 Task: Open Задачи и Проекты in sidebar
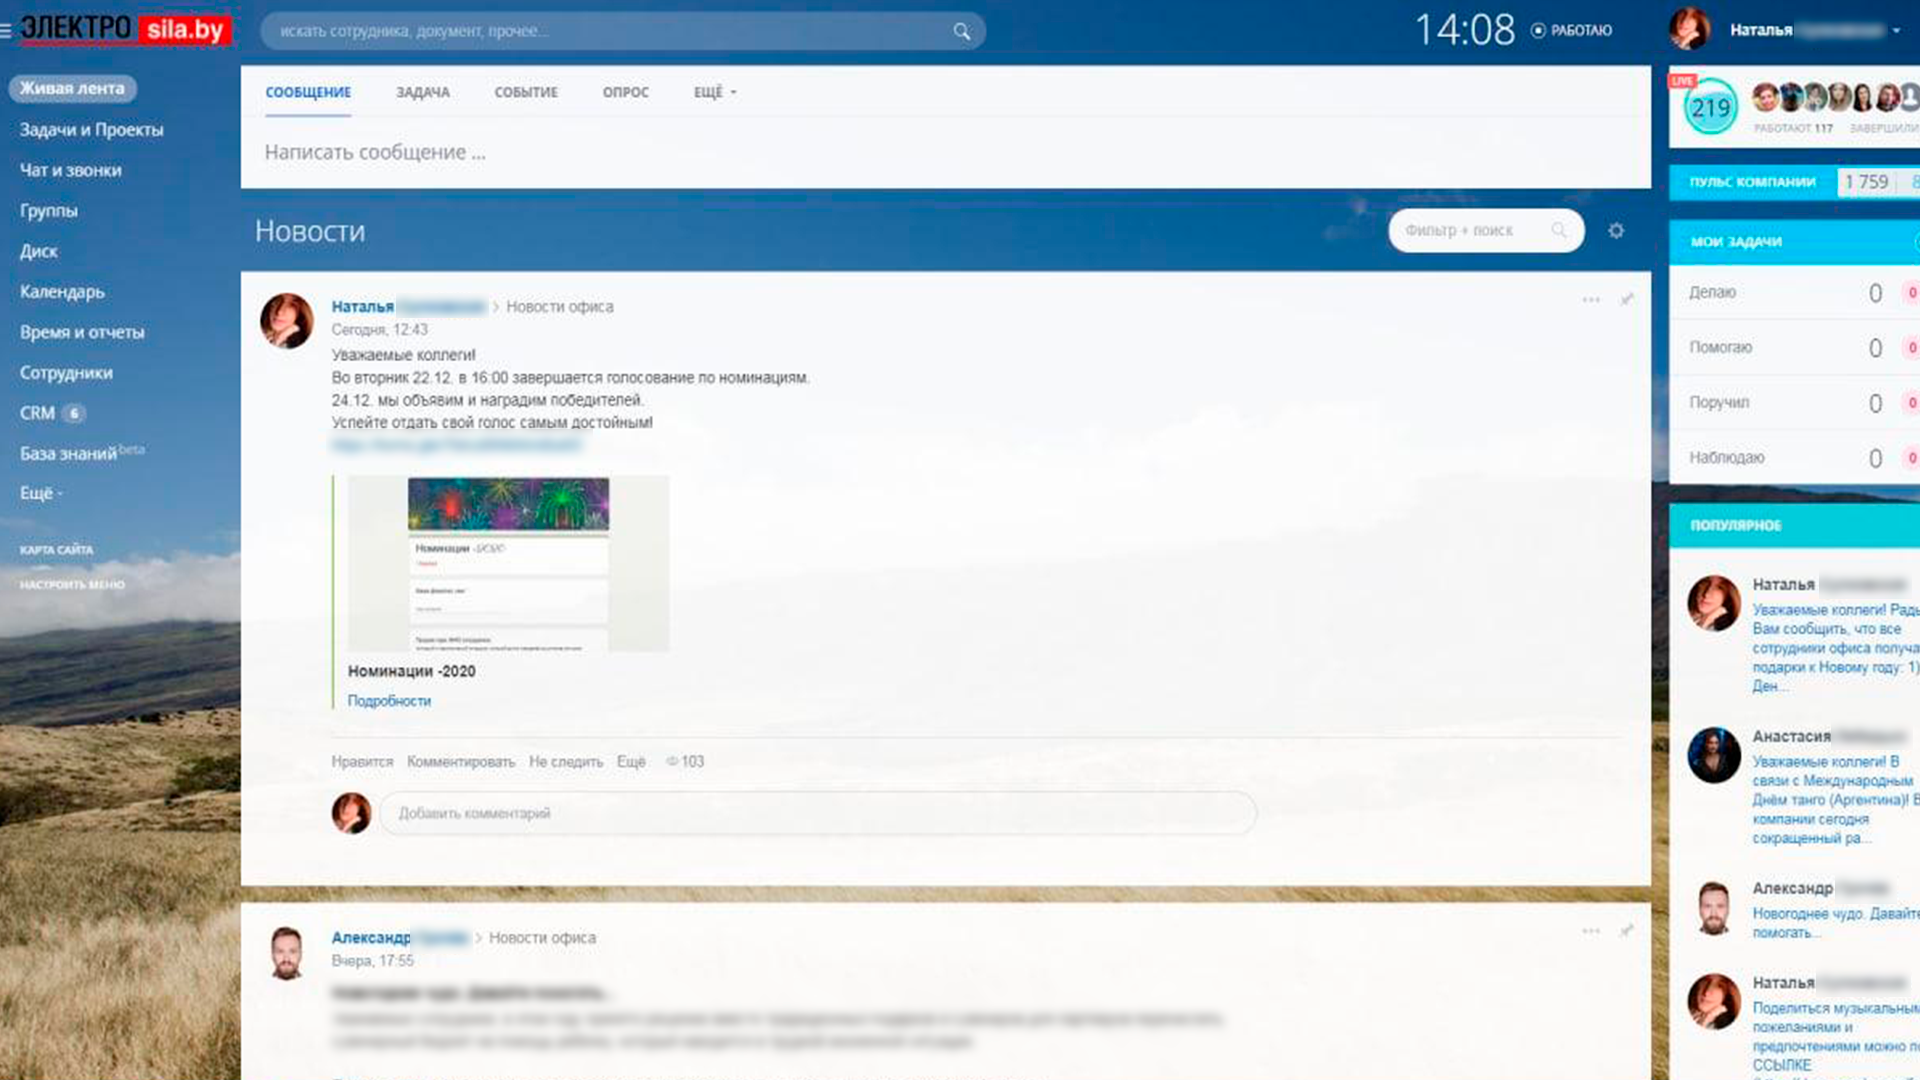[91, 130]
